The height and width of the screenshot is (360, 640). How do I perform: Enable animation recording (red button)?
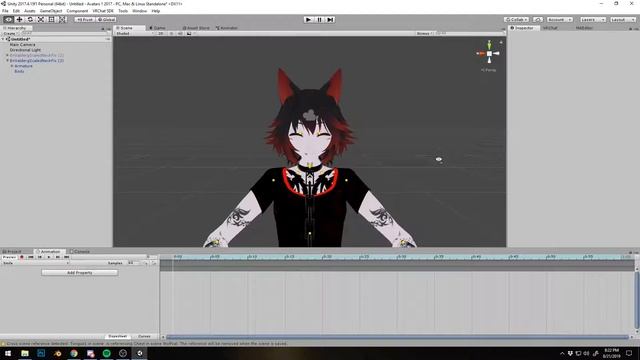(x=22, y=257)
